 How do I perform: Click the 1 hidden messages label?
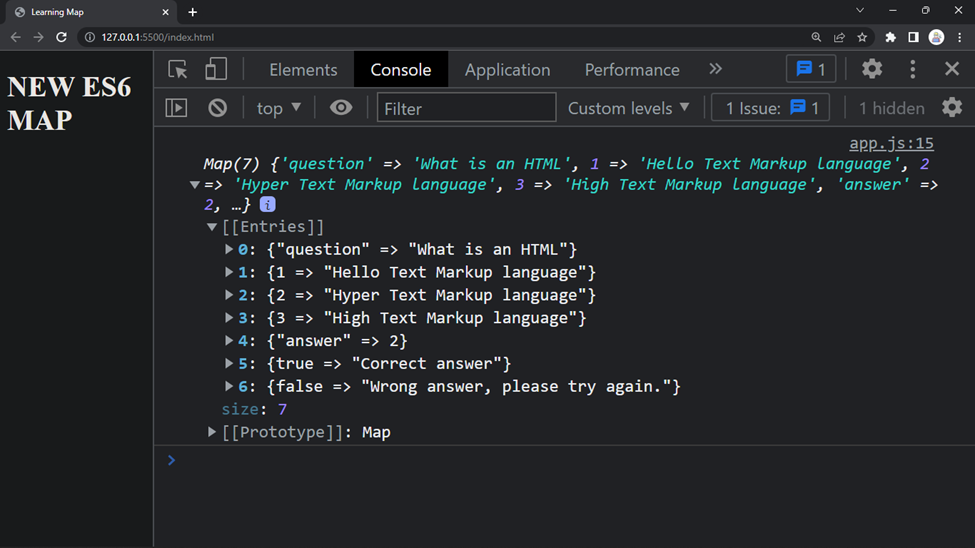click(892, 108)
